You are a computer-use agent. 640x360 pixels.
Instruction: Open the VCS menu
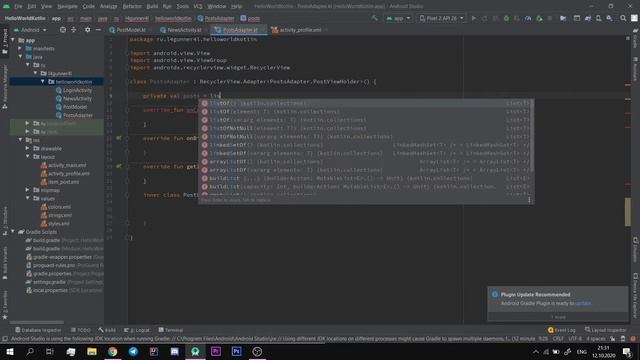point(198,6)
